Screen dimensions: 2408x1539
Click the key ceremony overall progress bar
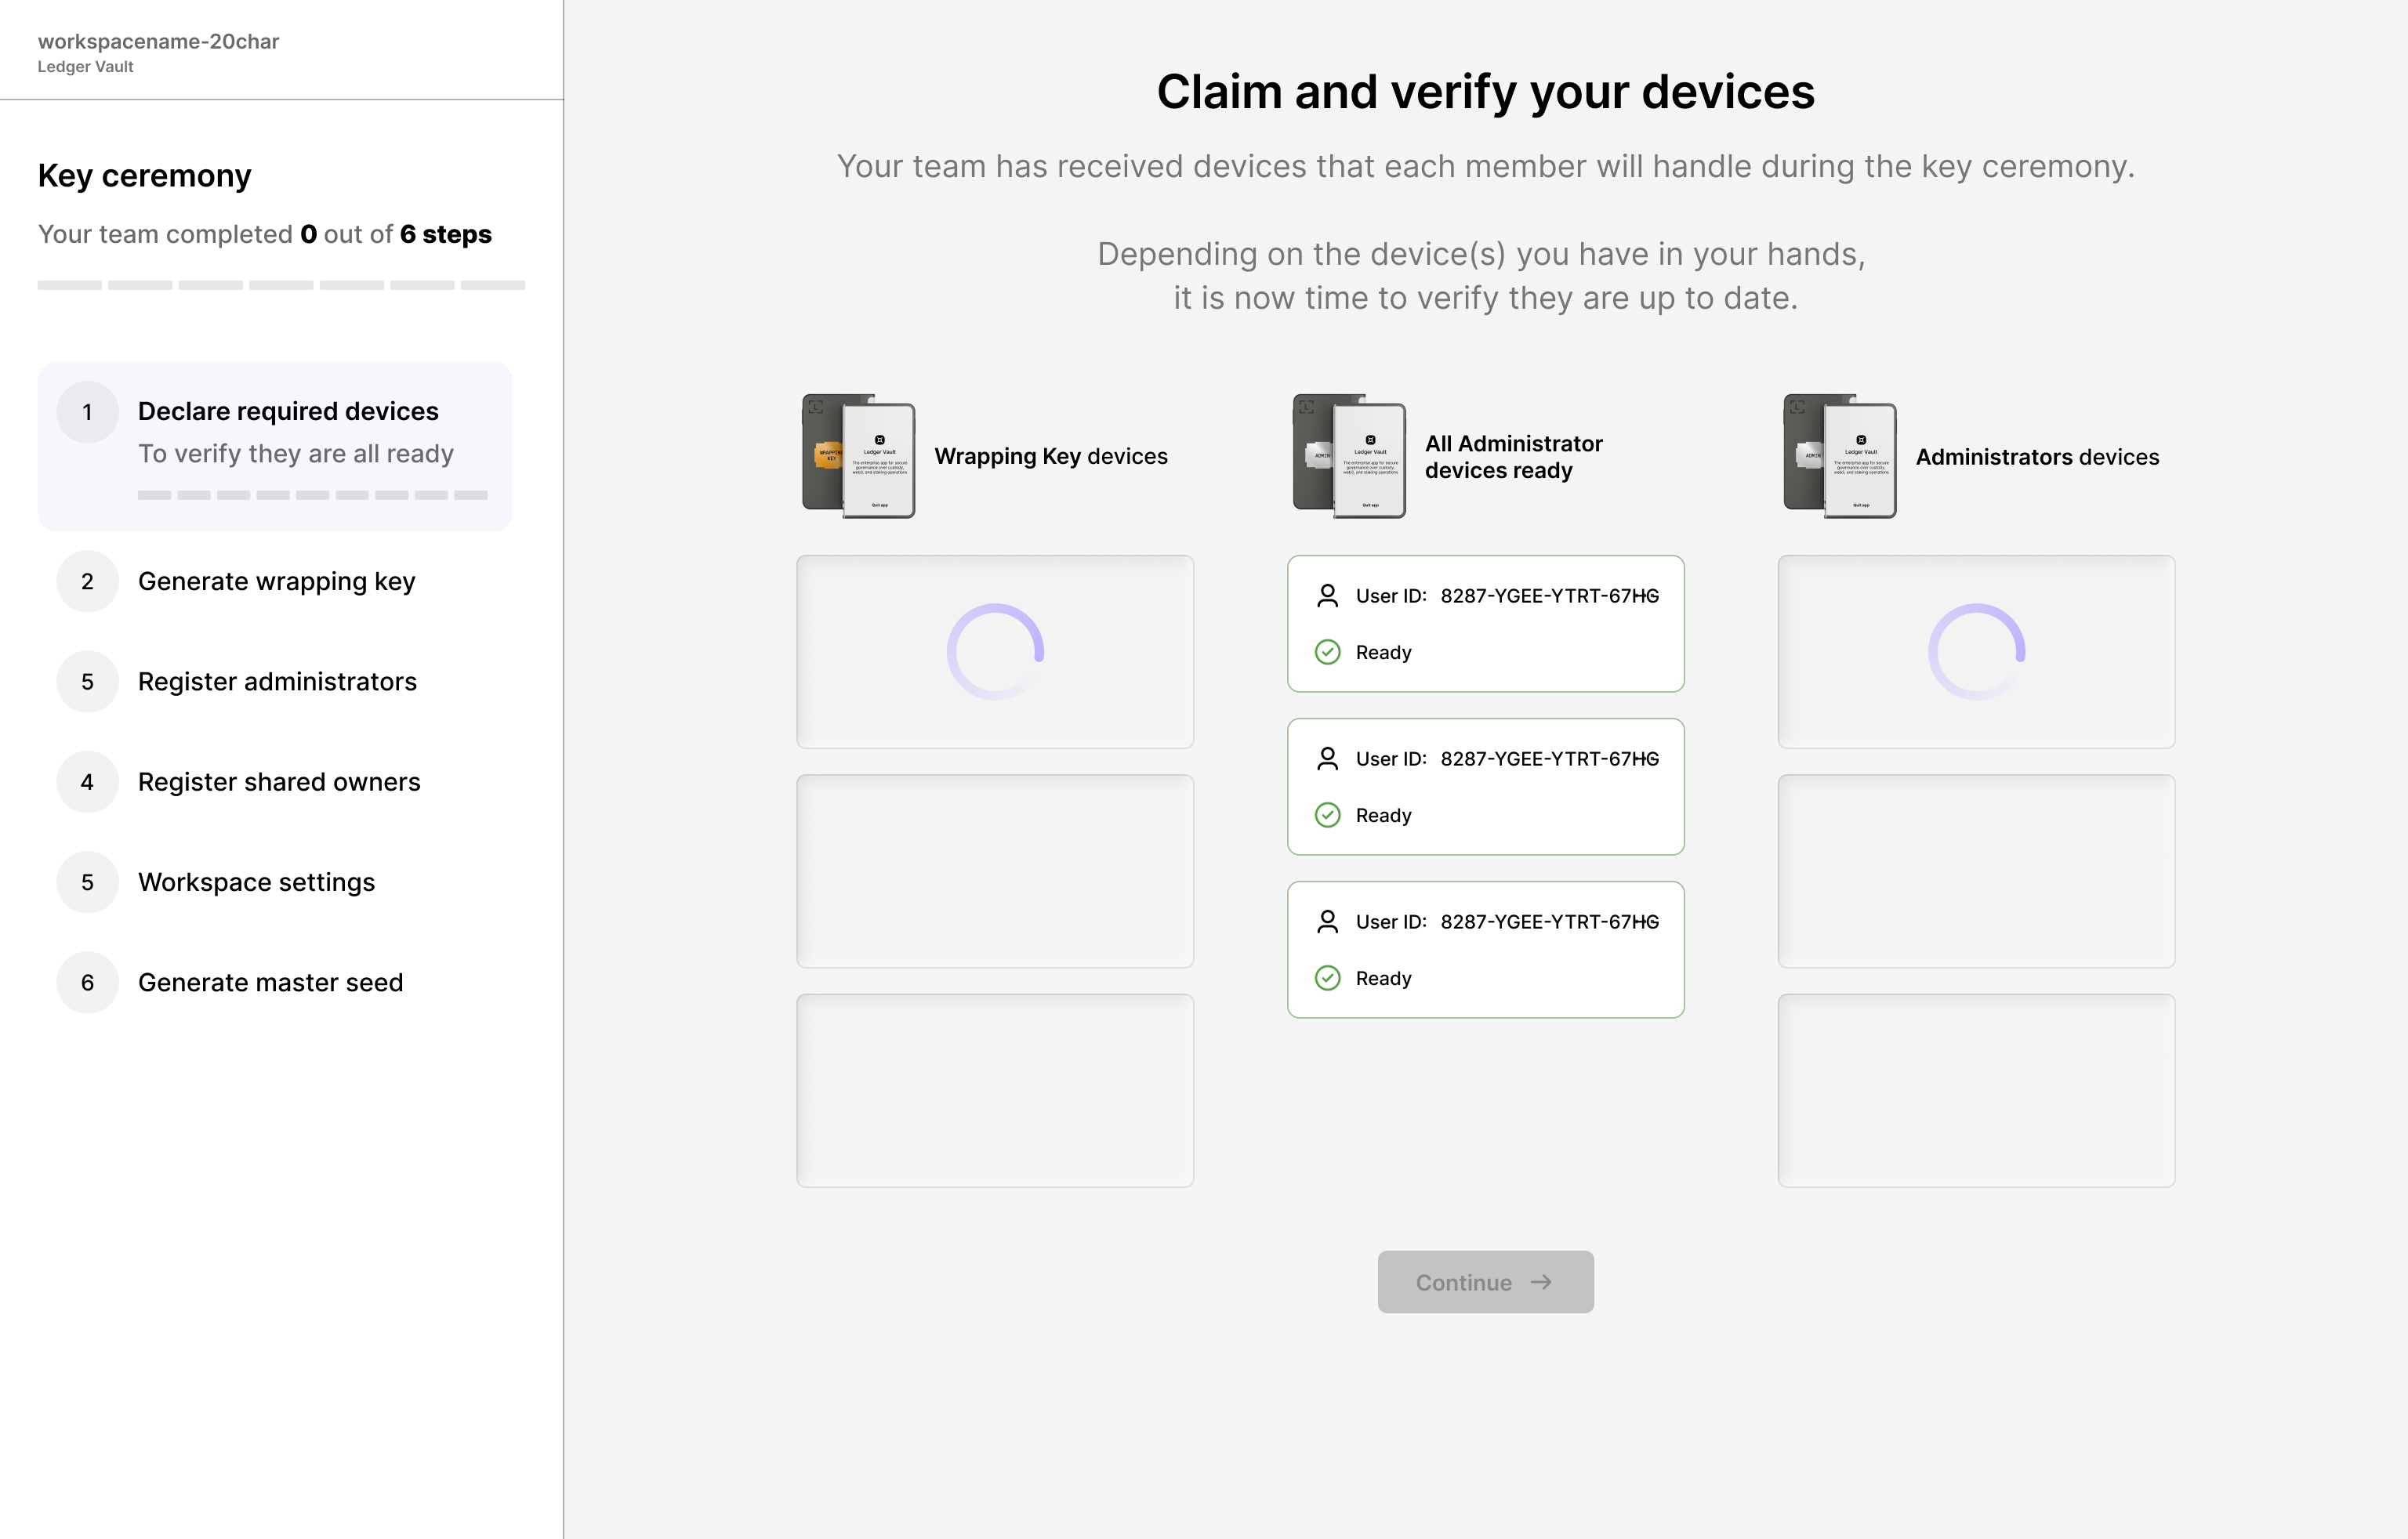click(x=281, y=285)
